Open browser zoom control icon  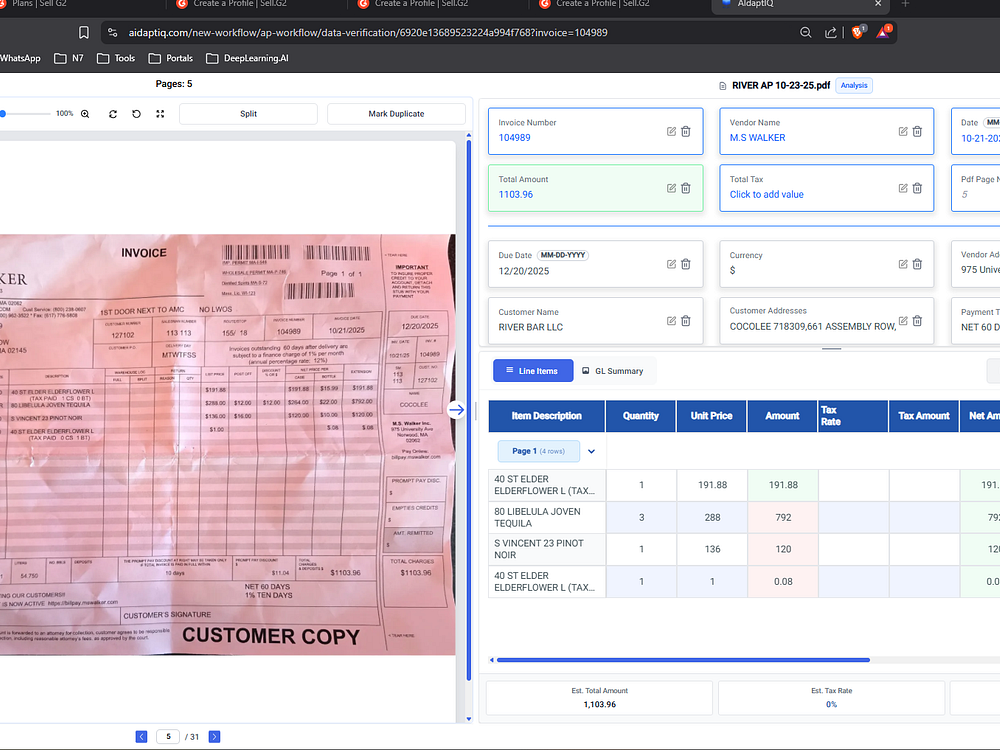click(x=805, y=33)
